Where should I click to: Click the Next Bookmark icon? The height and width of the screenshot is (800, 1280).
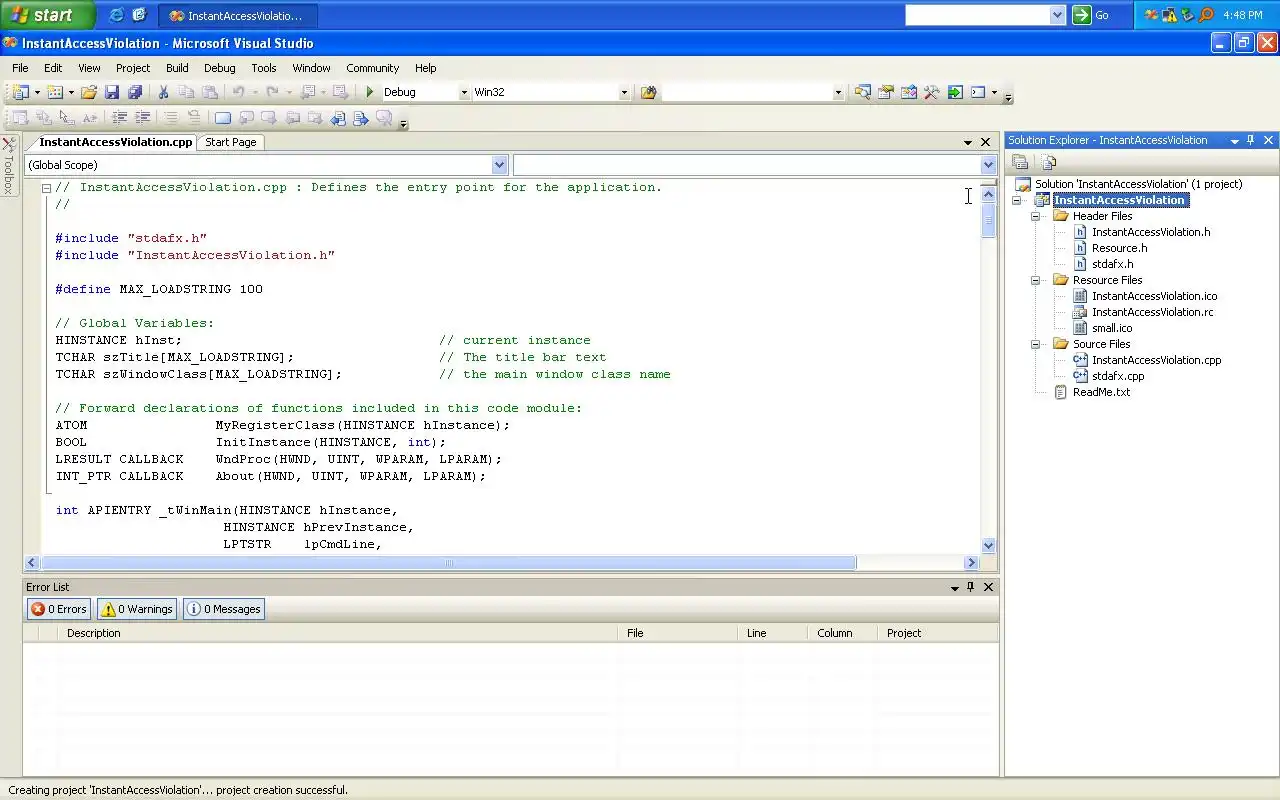click(x=269, y=118)
